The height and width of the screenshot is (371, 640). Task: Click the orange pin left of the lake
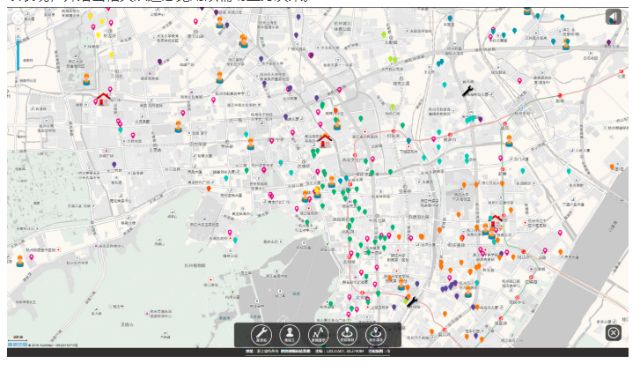209,189
